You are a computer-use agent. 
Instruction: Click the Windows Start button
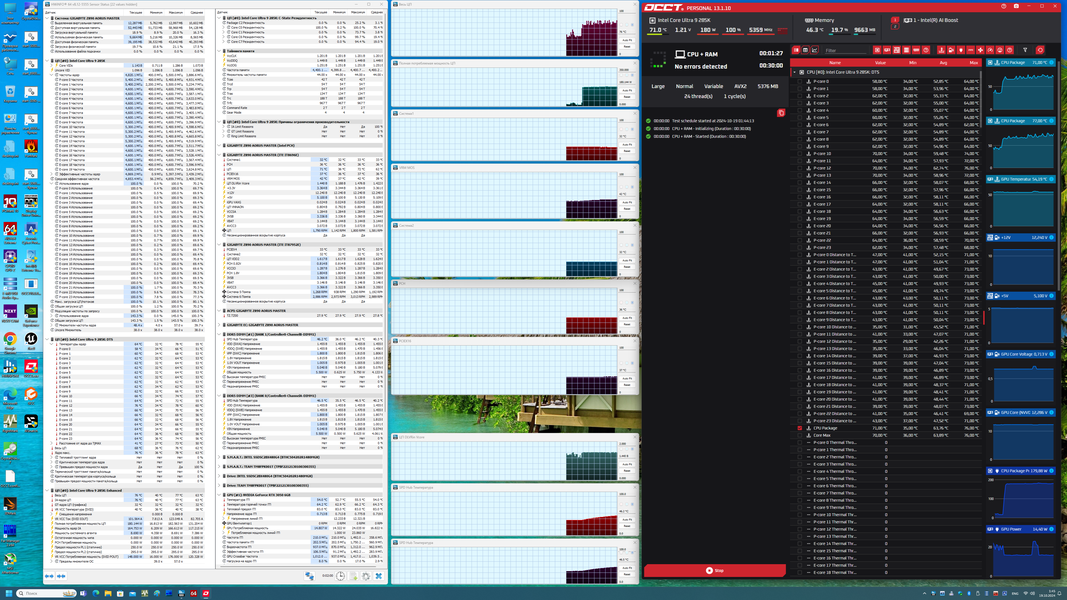coord(8,593)
